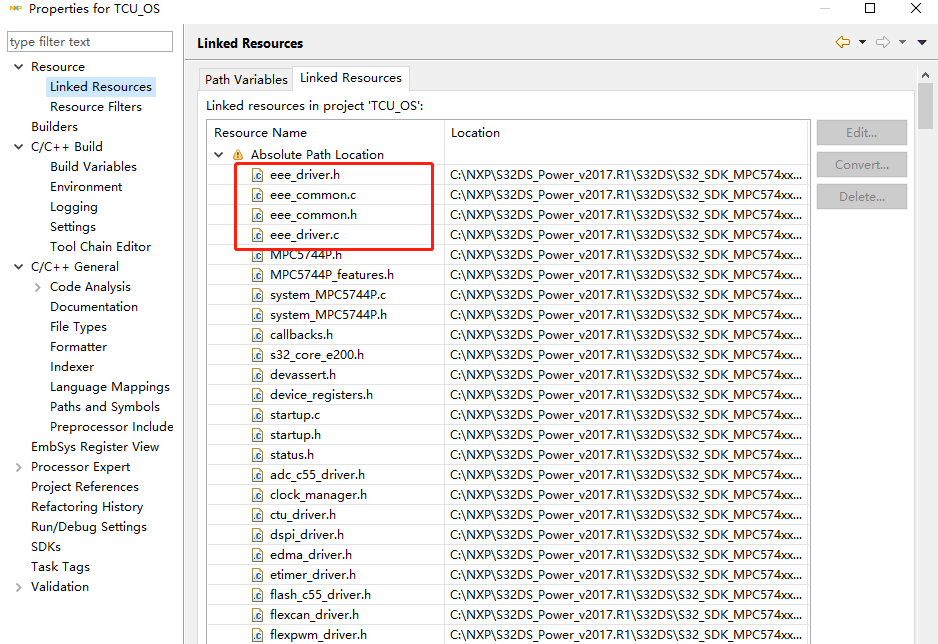938x644 pixels.
Task: Maximize the Properties for TCU_OS window
Action: [870, 8]
